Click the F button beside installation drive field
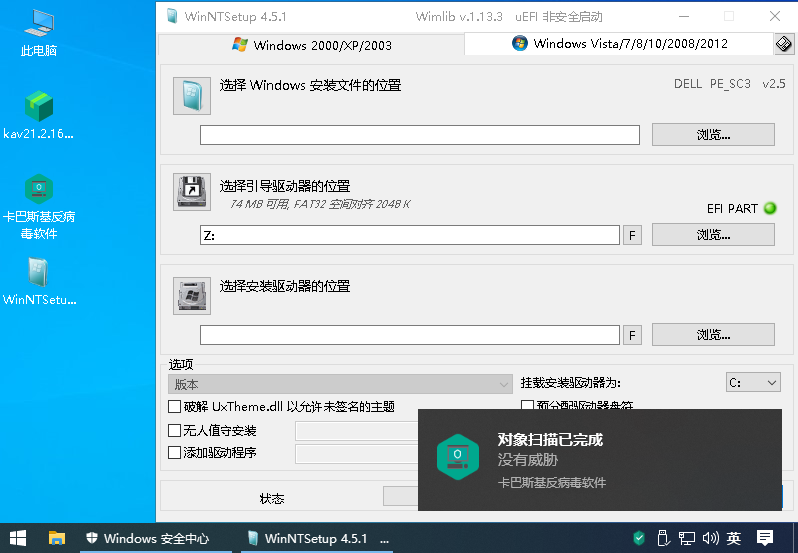 point(632,335)
